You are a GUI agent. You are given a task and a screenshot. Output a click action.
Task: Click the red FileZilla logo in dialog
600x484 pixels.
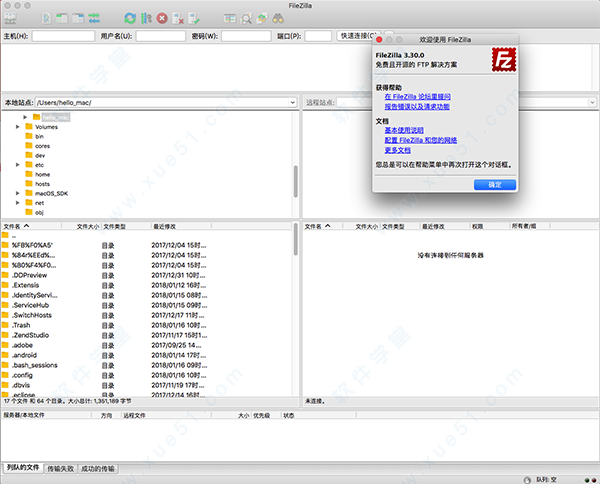coord(504,60)
